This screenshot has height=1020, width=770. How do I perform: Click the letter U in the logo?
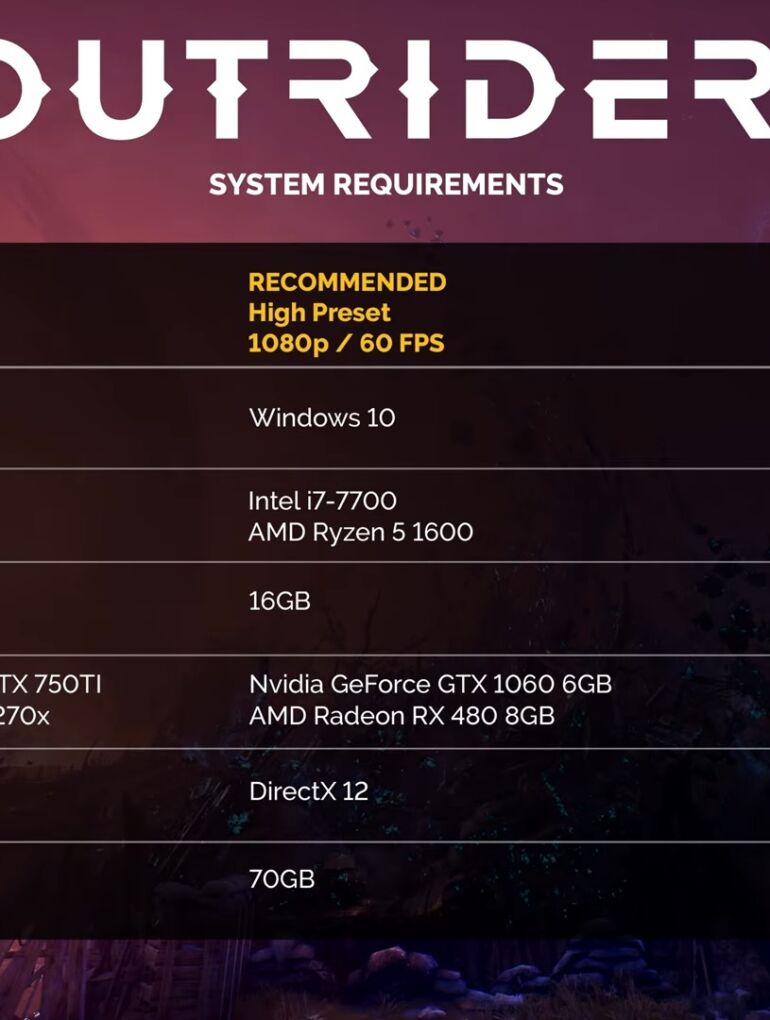122,90
